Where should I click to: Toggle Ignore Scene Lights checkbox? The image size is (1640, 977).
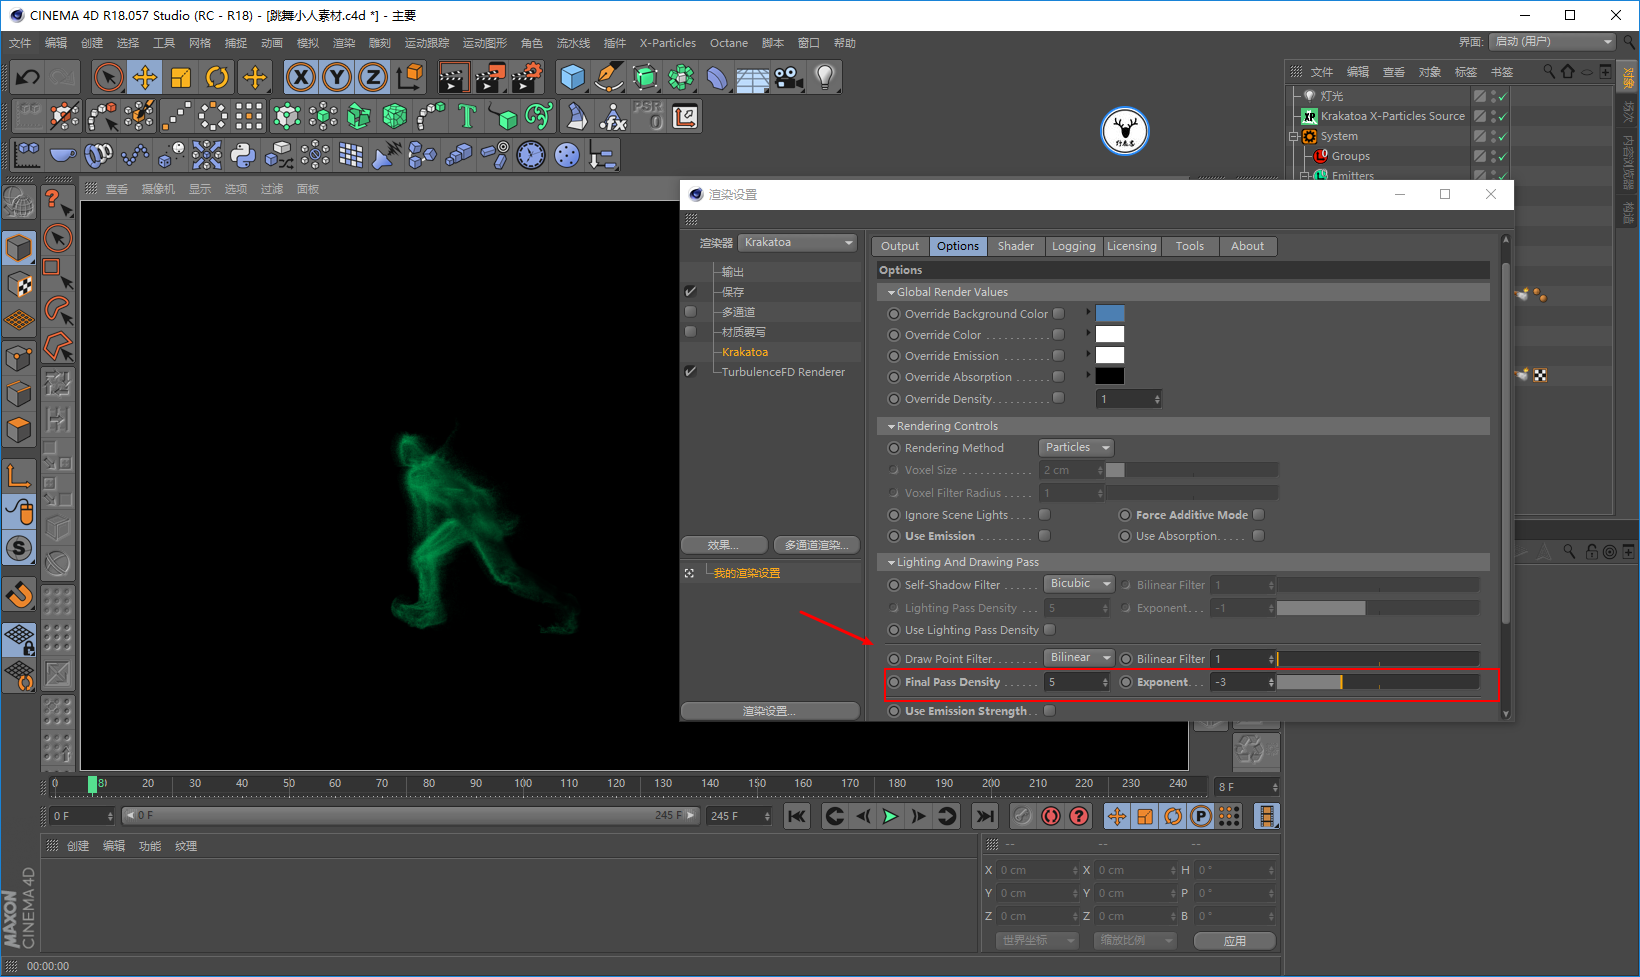pos(1045,514)
